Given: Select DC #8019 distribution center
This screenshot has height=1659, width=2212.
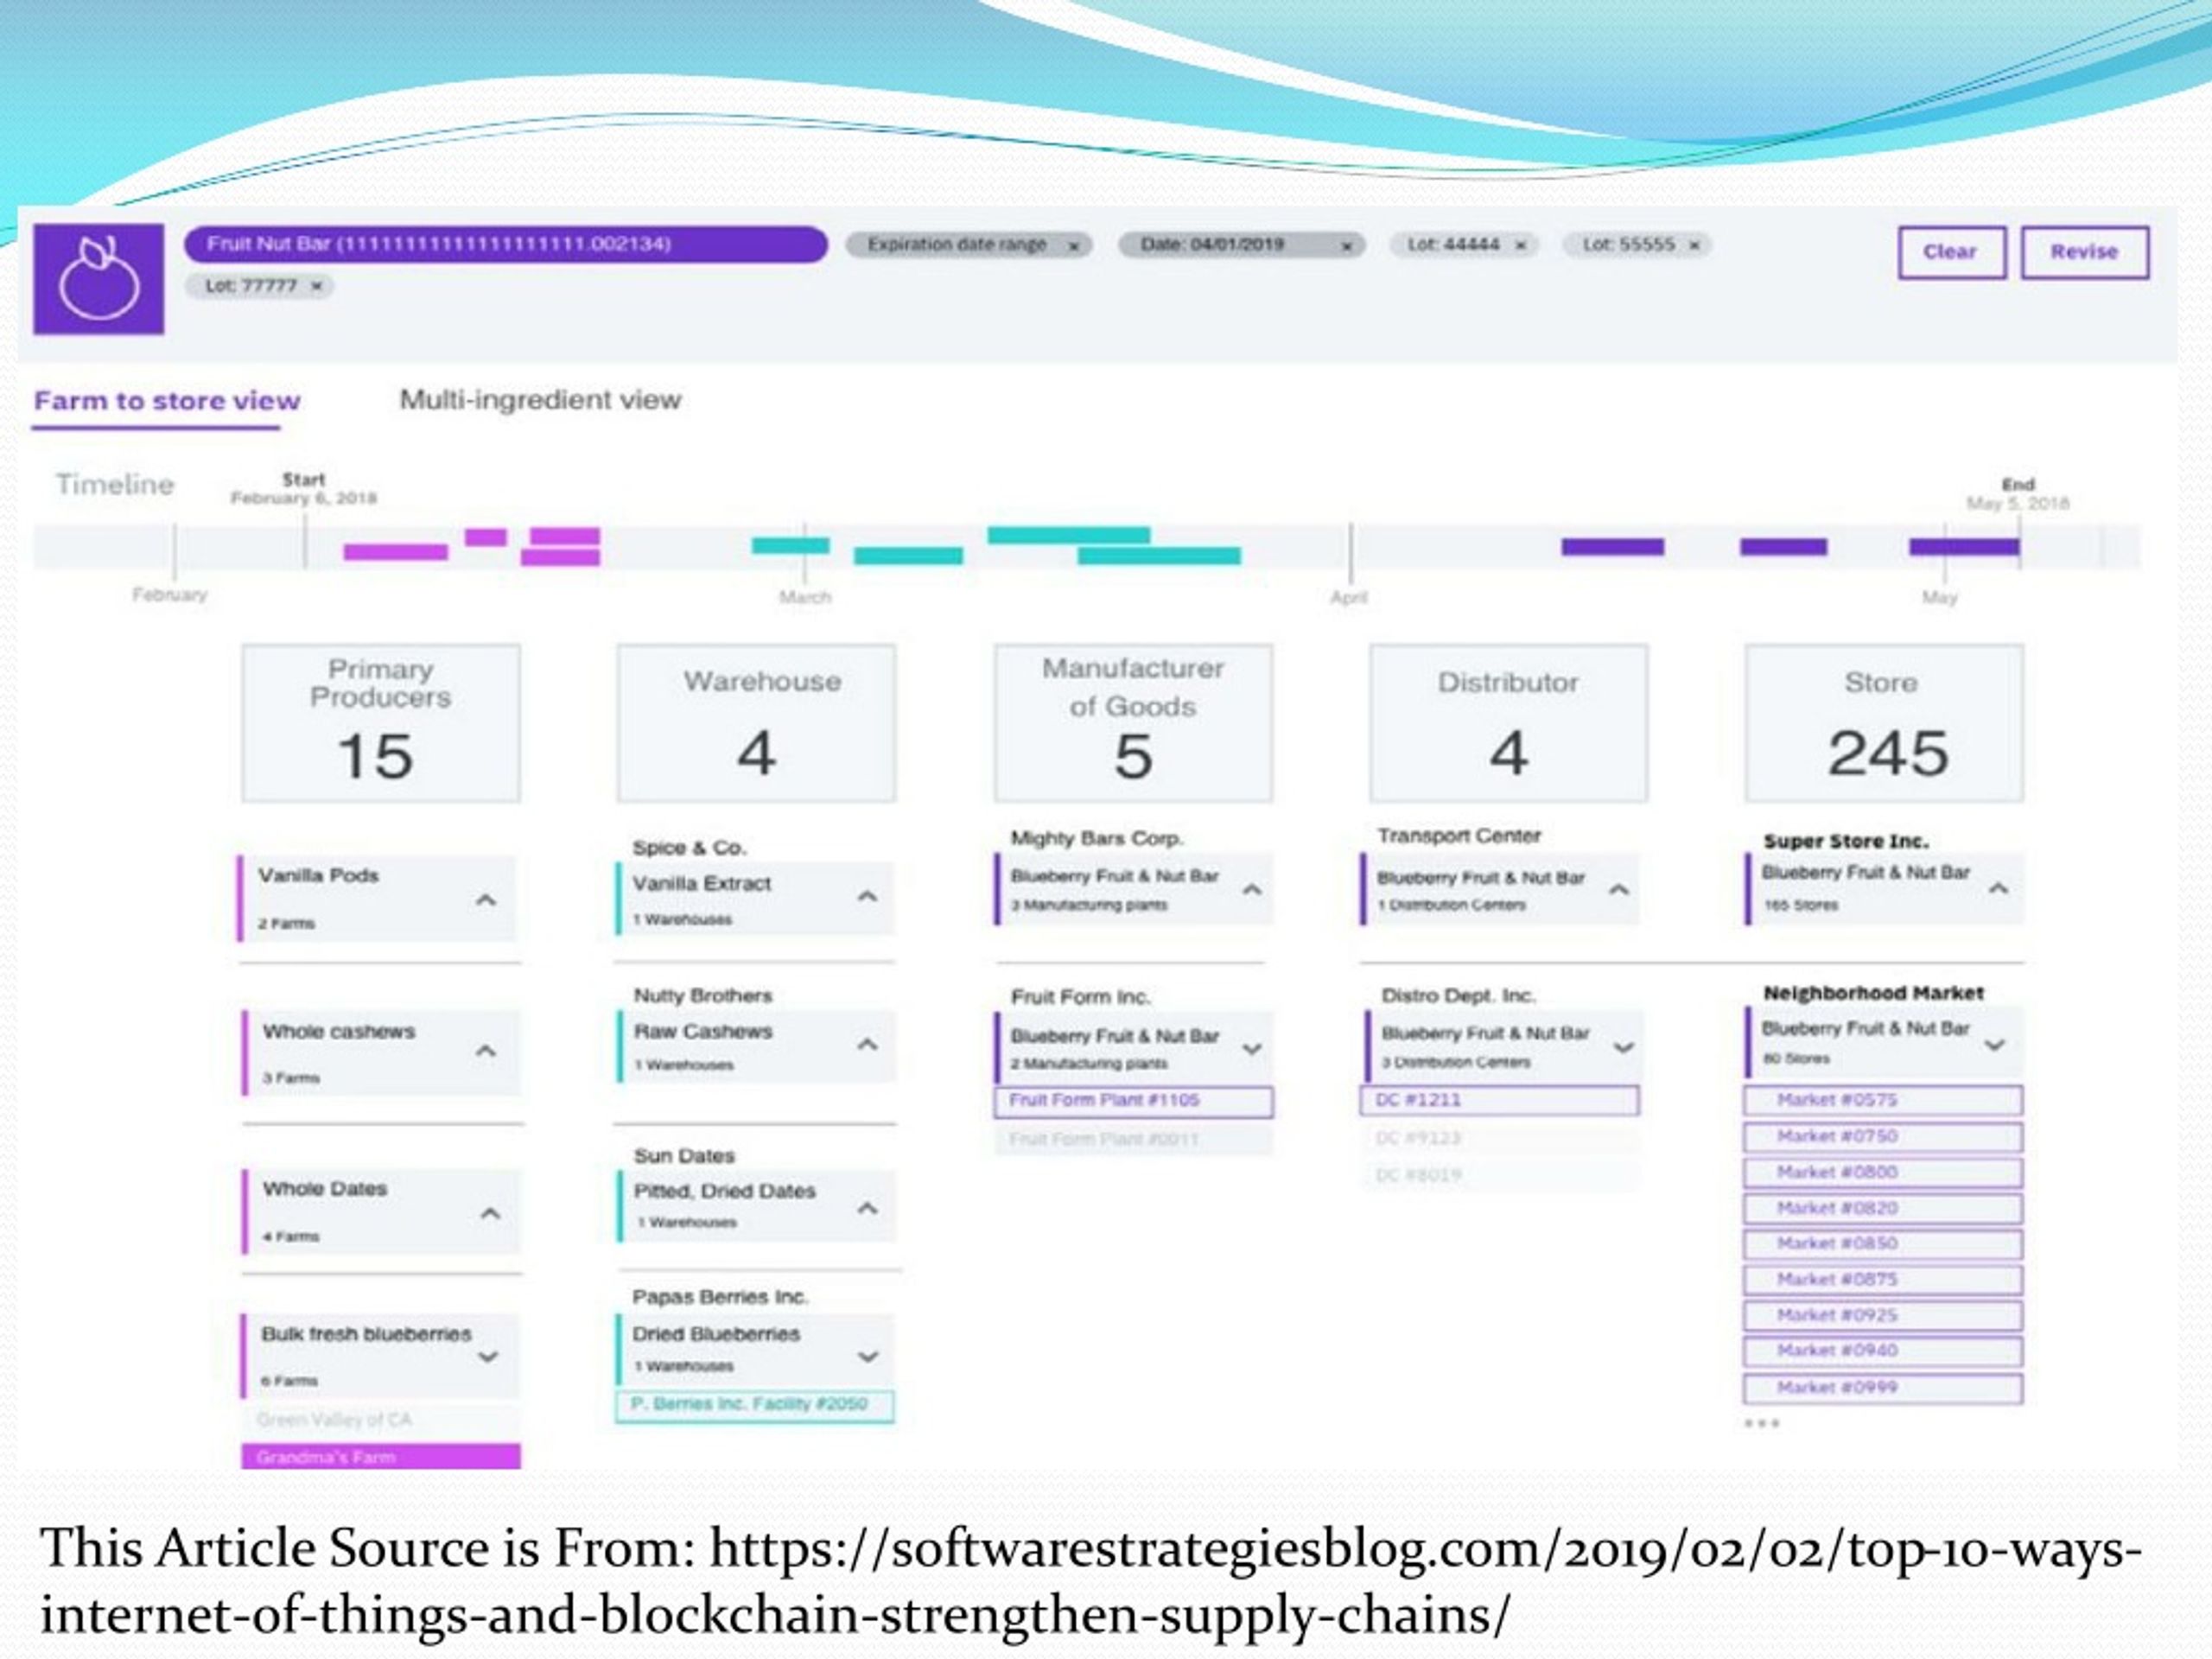Looking at the screenshot, I should click(1499, 1175).
